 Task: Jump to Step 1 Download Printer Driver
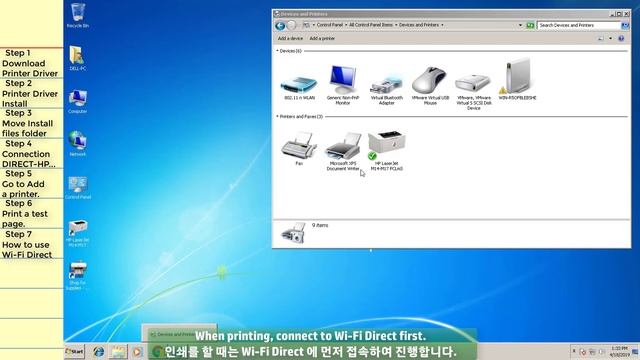point(31,63)
